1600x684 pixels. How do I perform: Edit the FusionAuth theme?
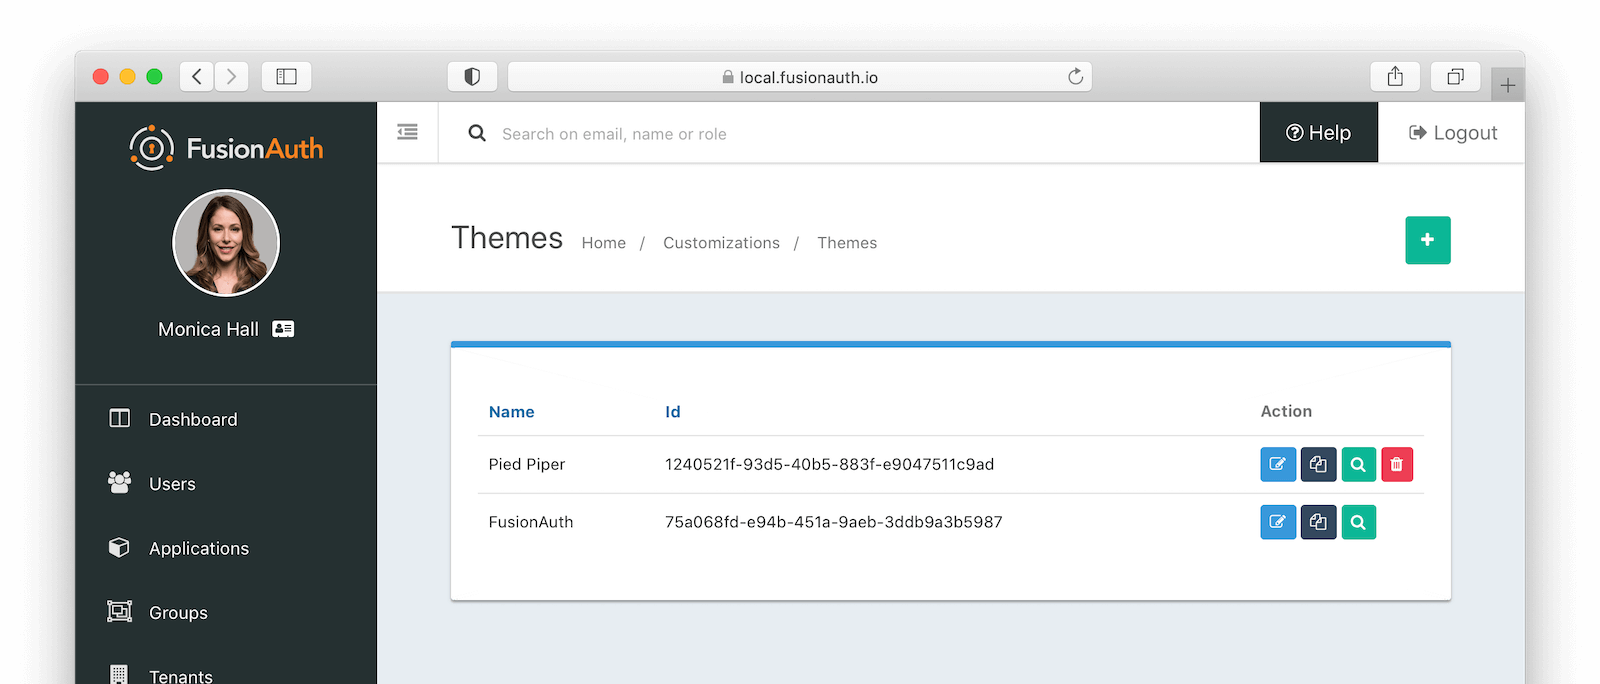point(1278,522)
